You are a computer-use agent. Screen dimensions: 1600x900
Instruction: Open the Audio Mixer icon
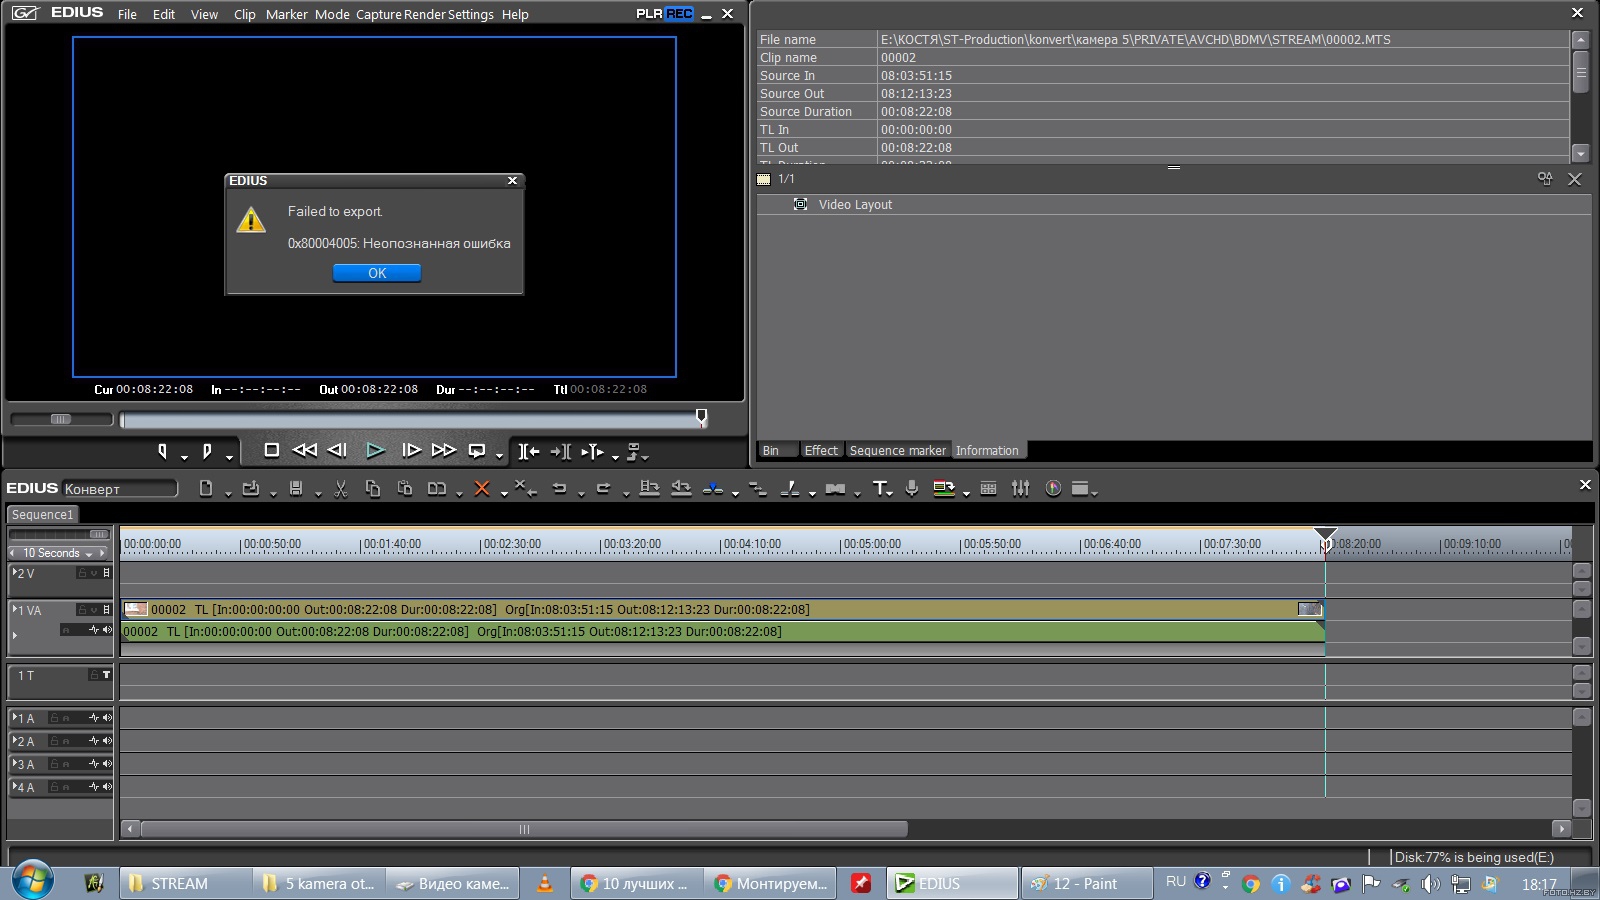point(1020,488)
